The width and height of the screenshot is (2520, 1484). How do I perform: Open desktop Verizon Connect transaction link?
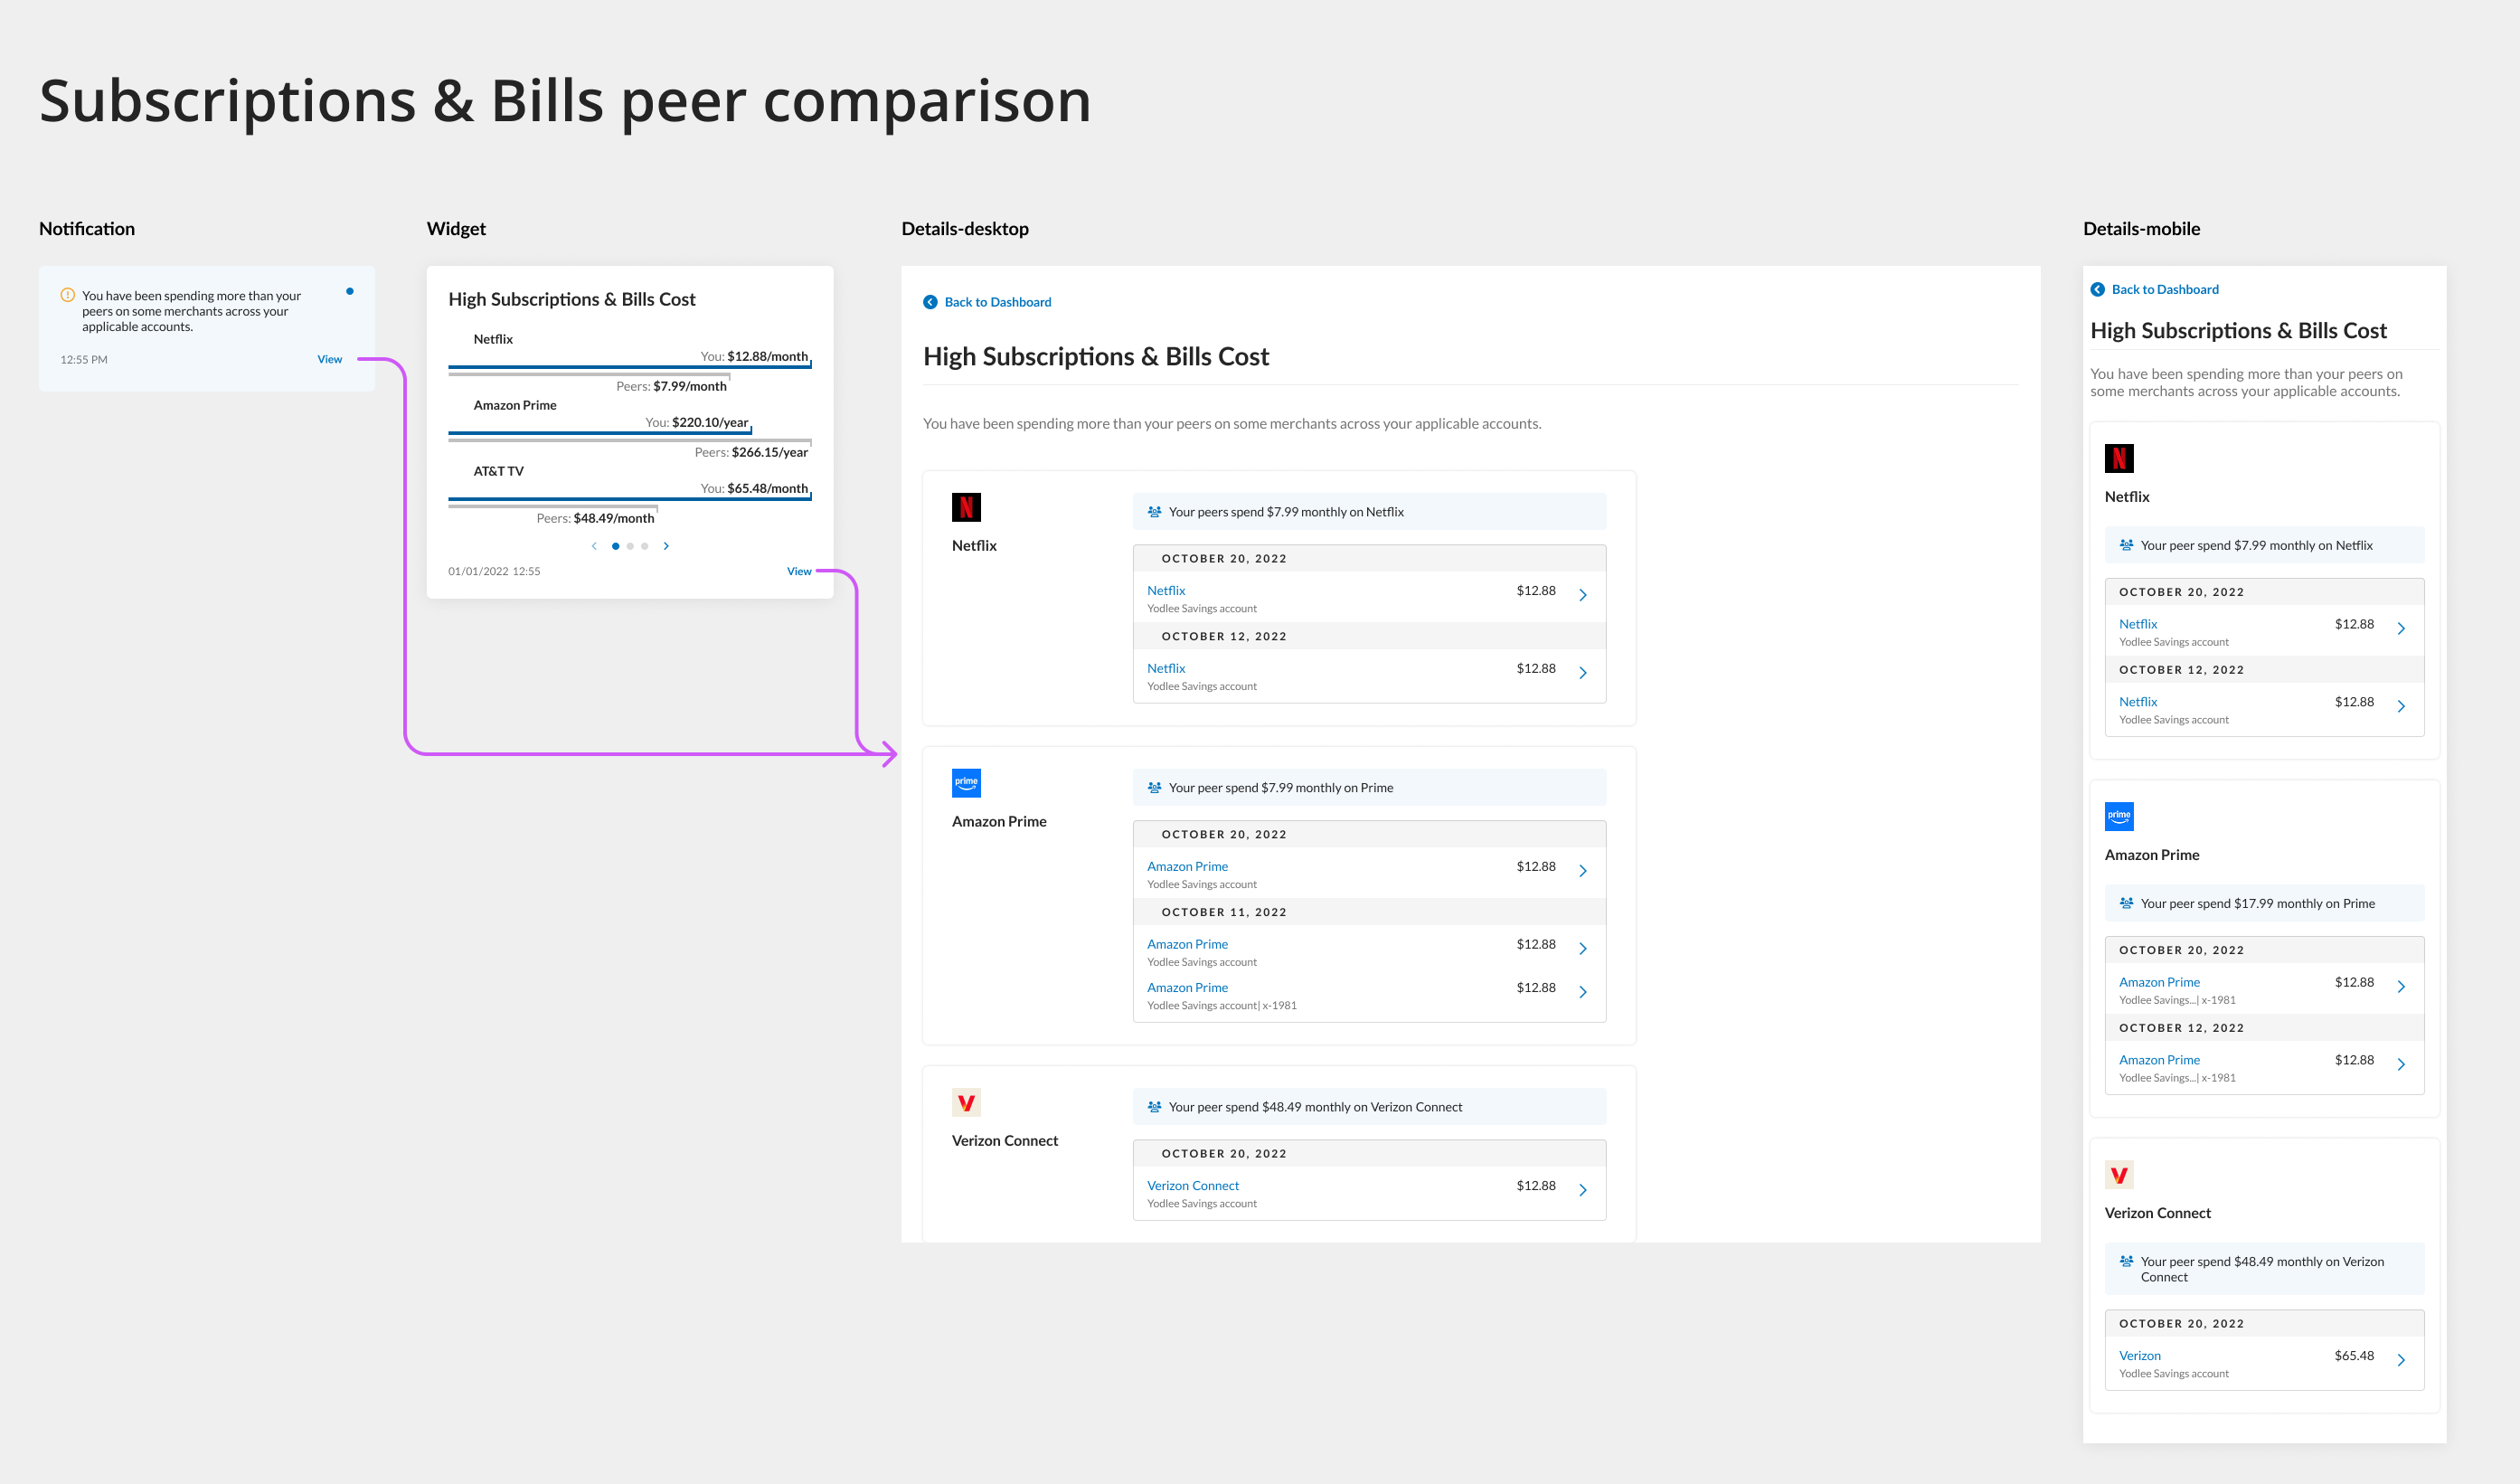click(1193, 1185)
